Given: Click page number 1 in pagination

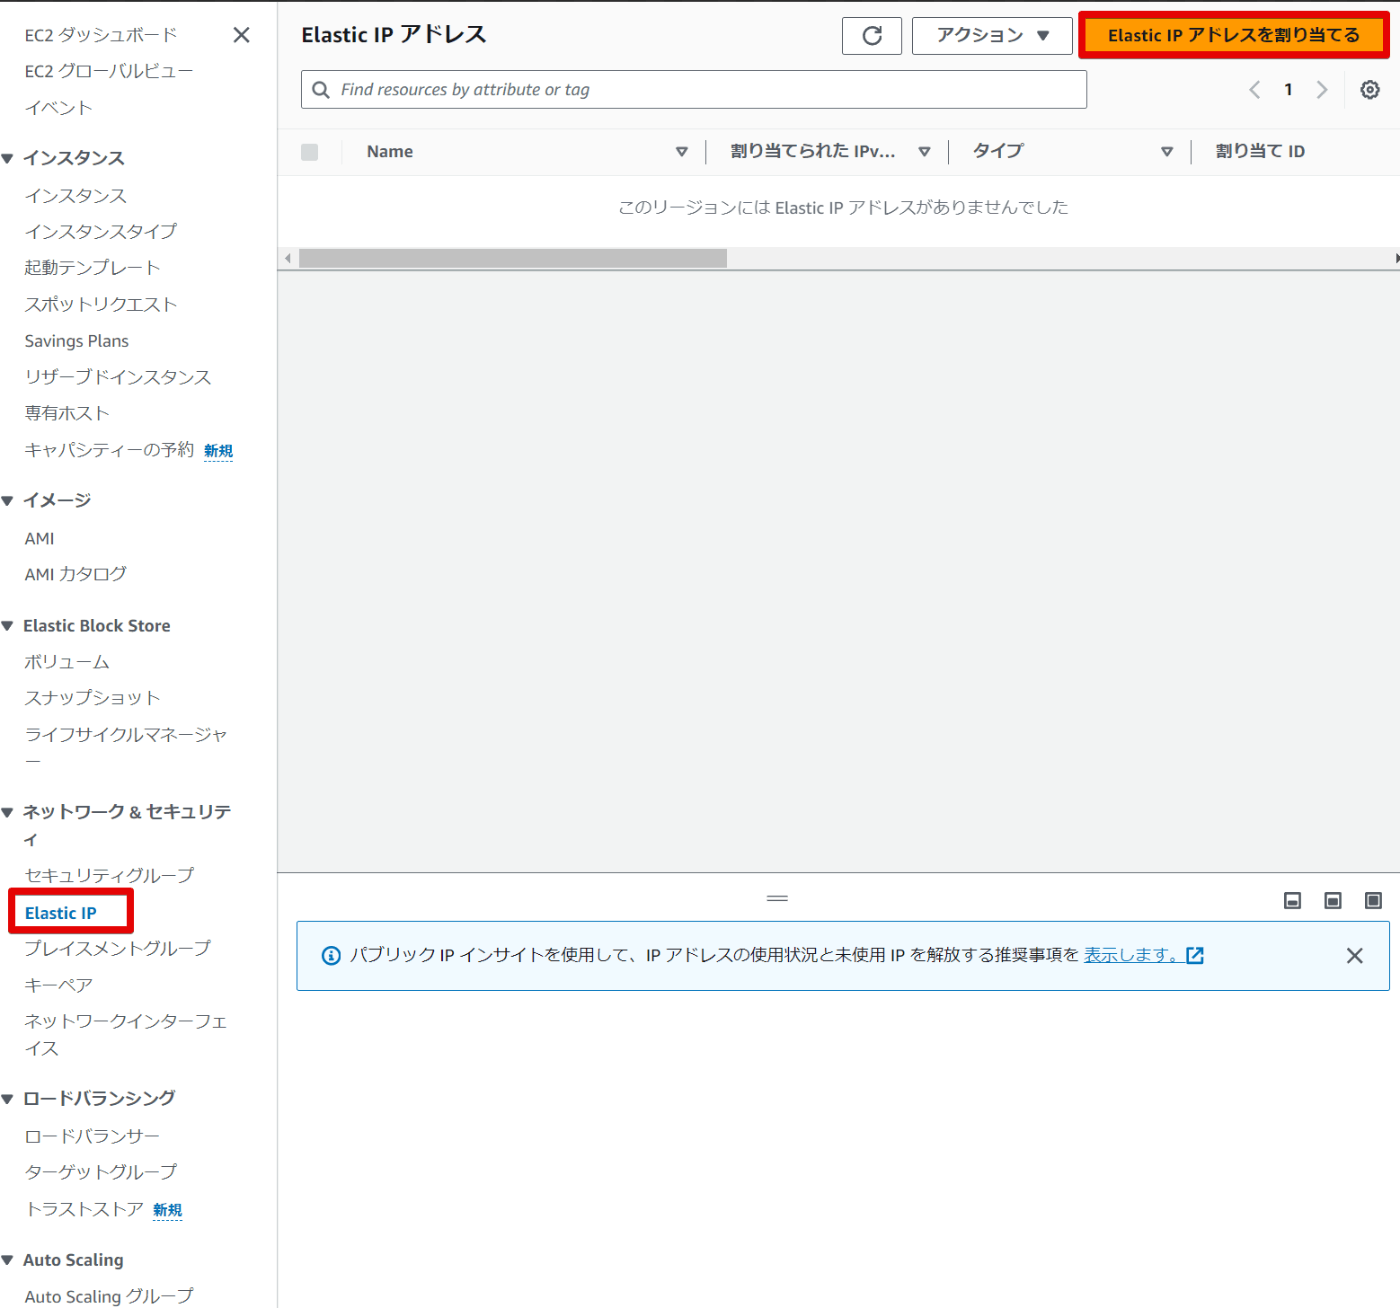Looking at the screenshot, I should 1288,90.
